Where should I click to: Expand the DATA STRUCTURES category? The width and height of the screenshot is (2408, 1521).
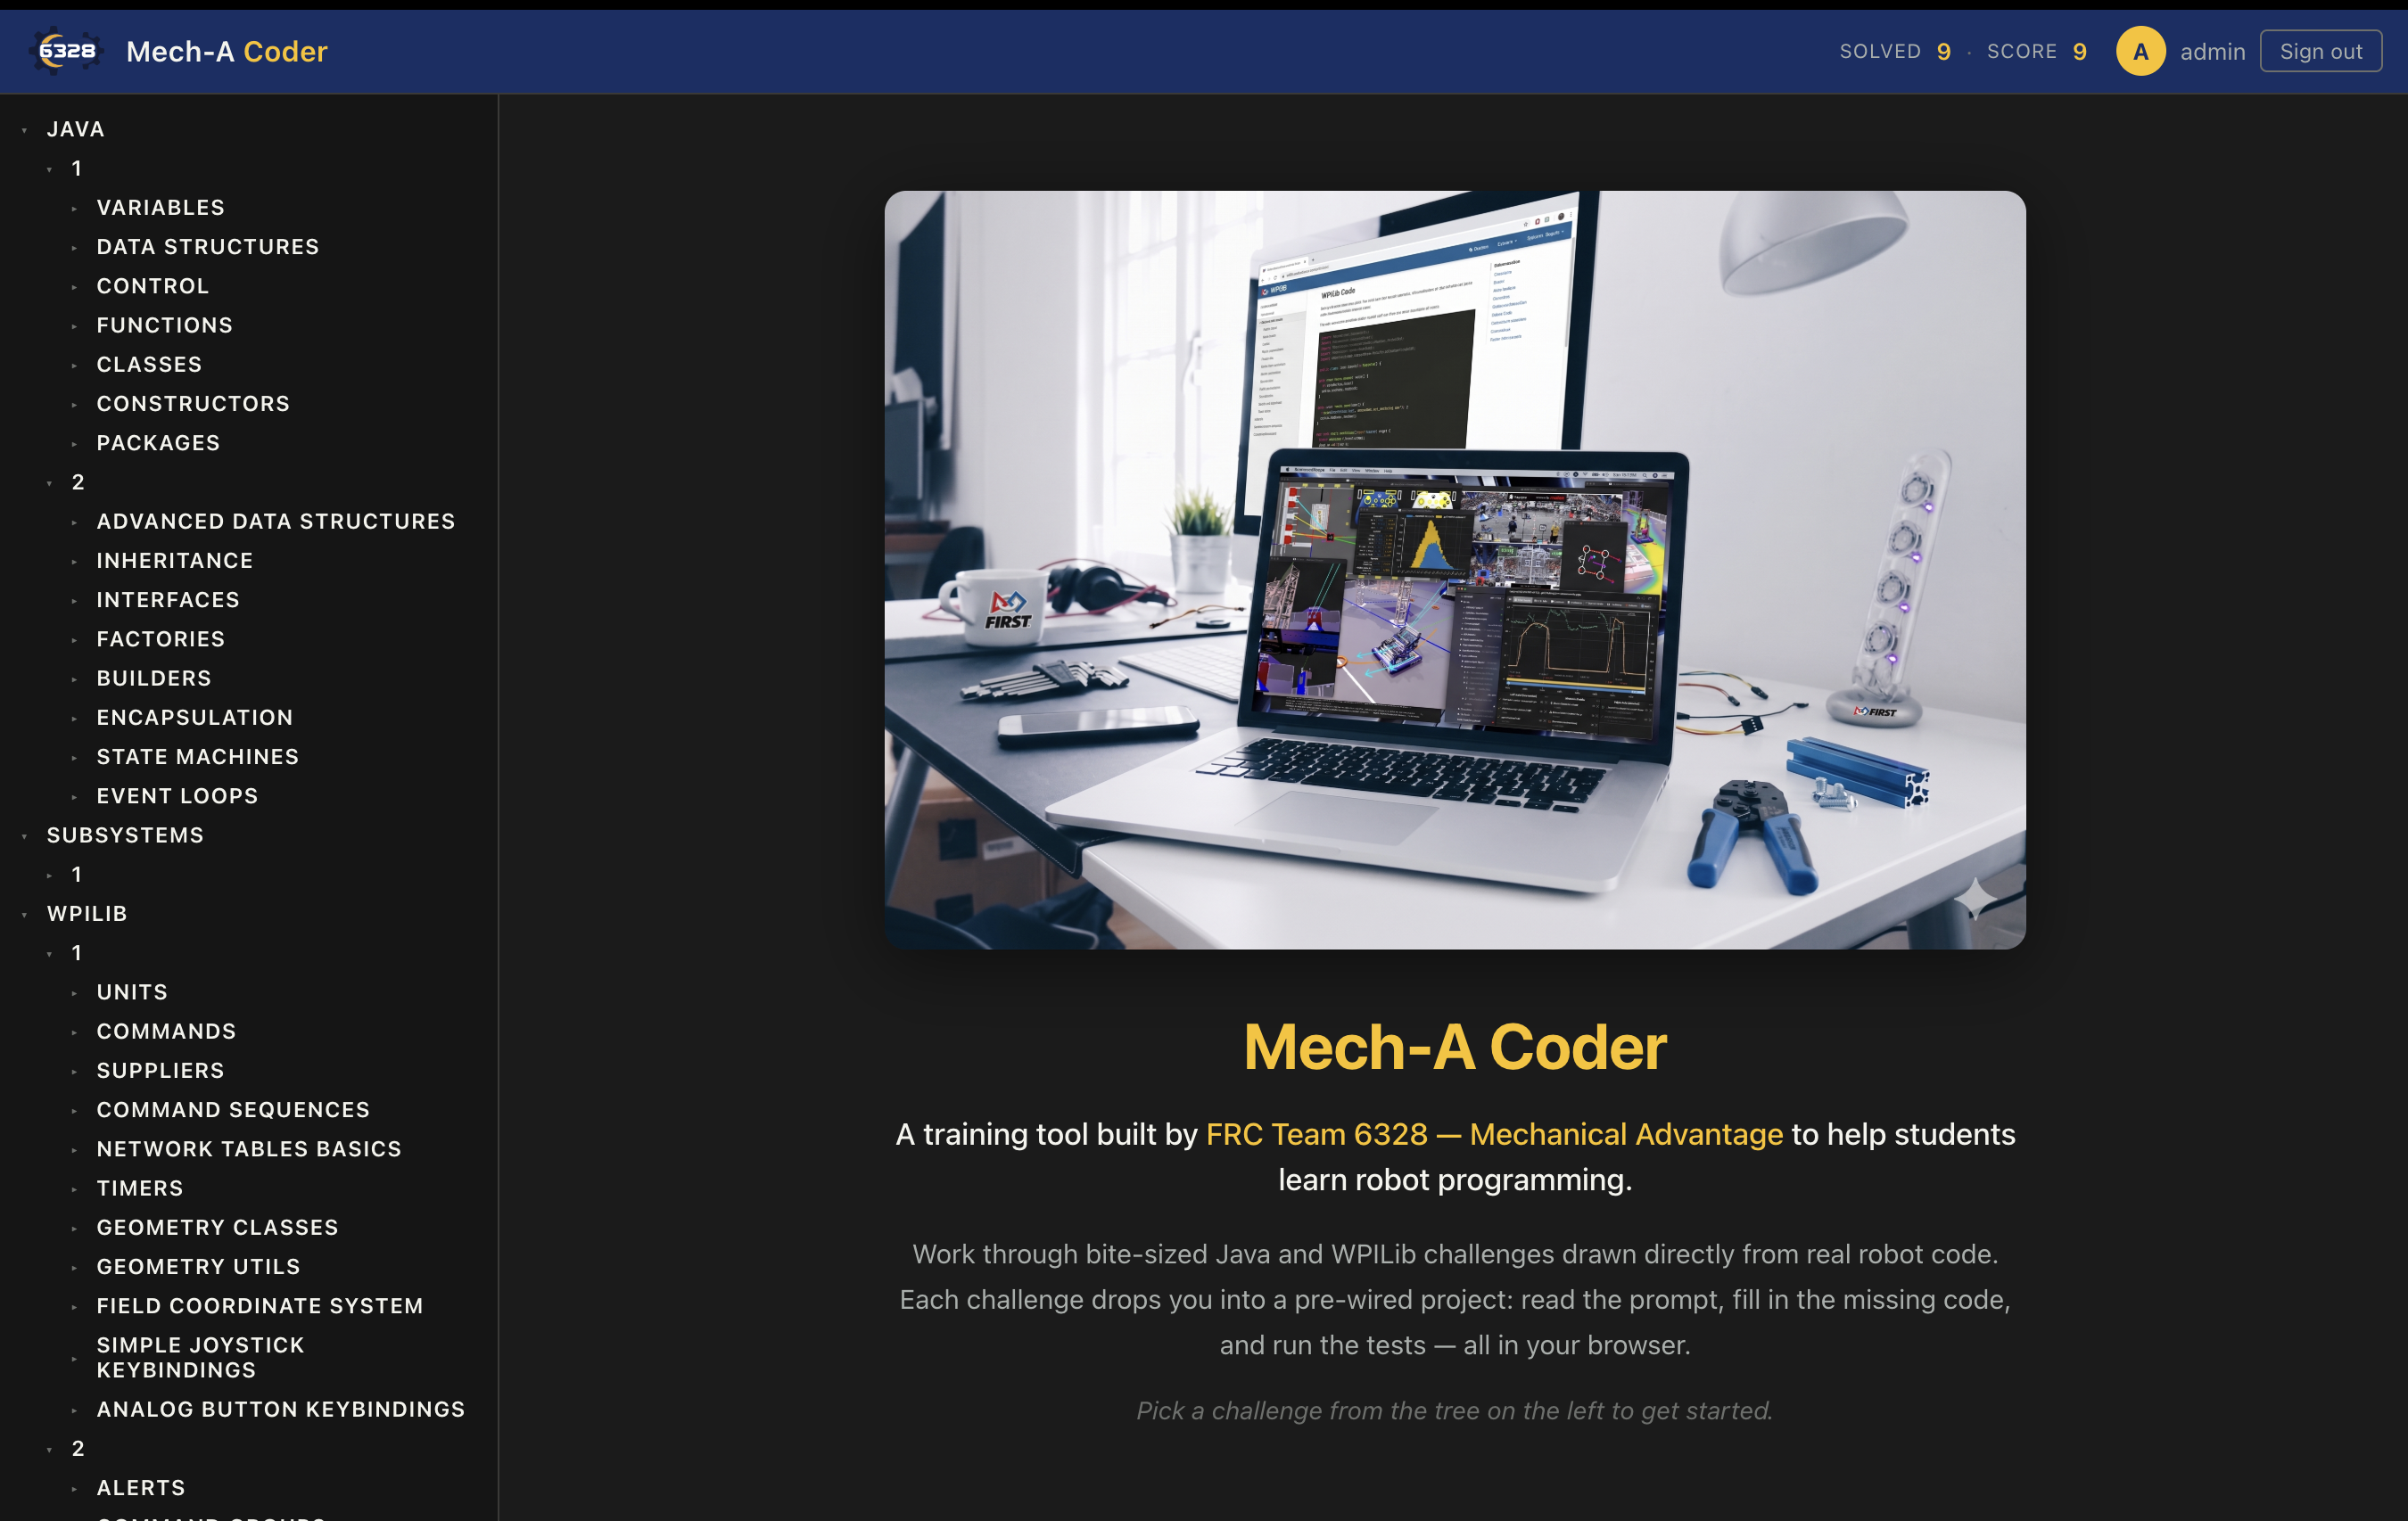point(208,246)
